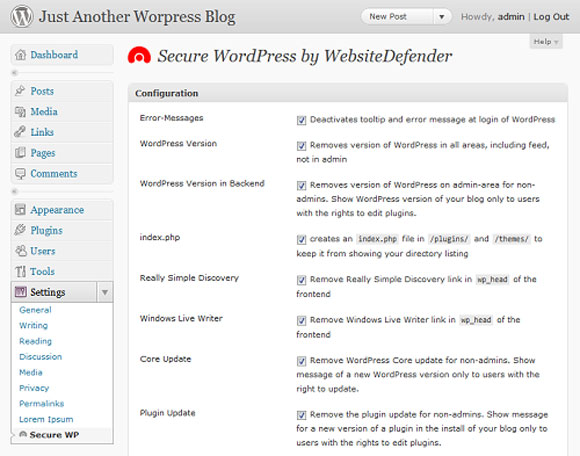Click the Links chain icon
The height and width of the screenshot is (456, 580).
[x=20, y=132]
